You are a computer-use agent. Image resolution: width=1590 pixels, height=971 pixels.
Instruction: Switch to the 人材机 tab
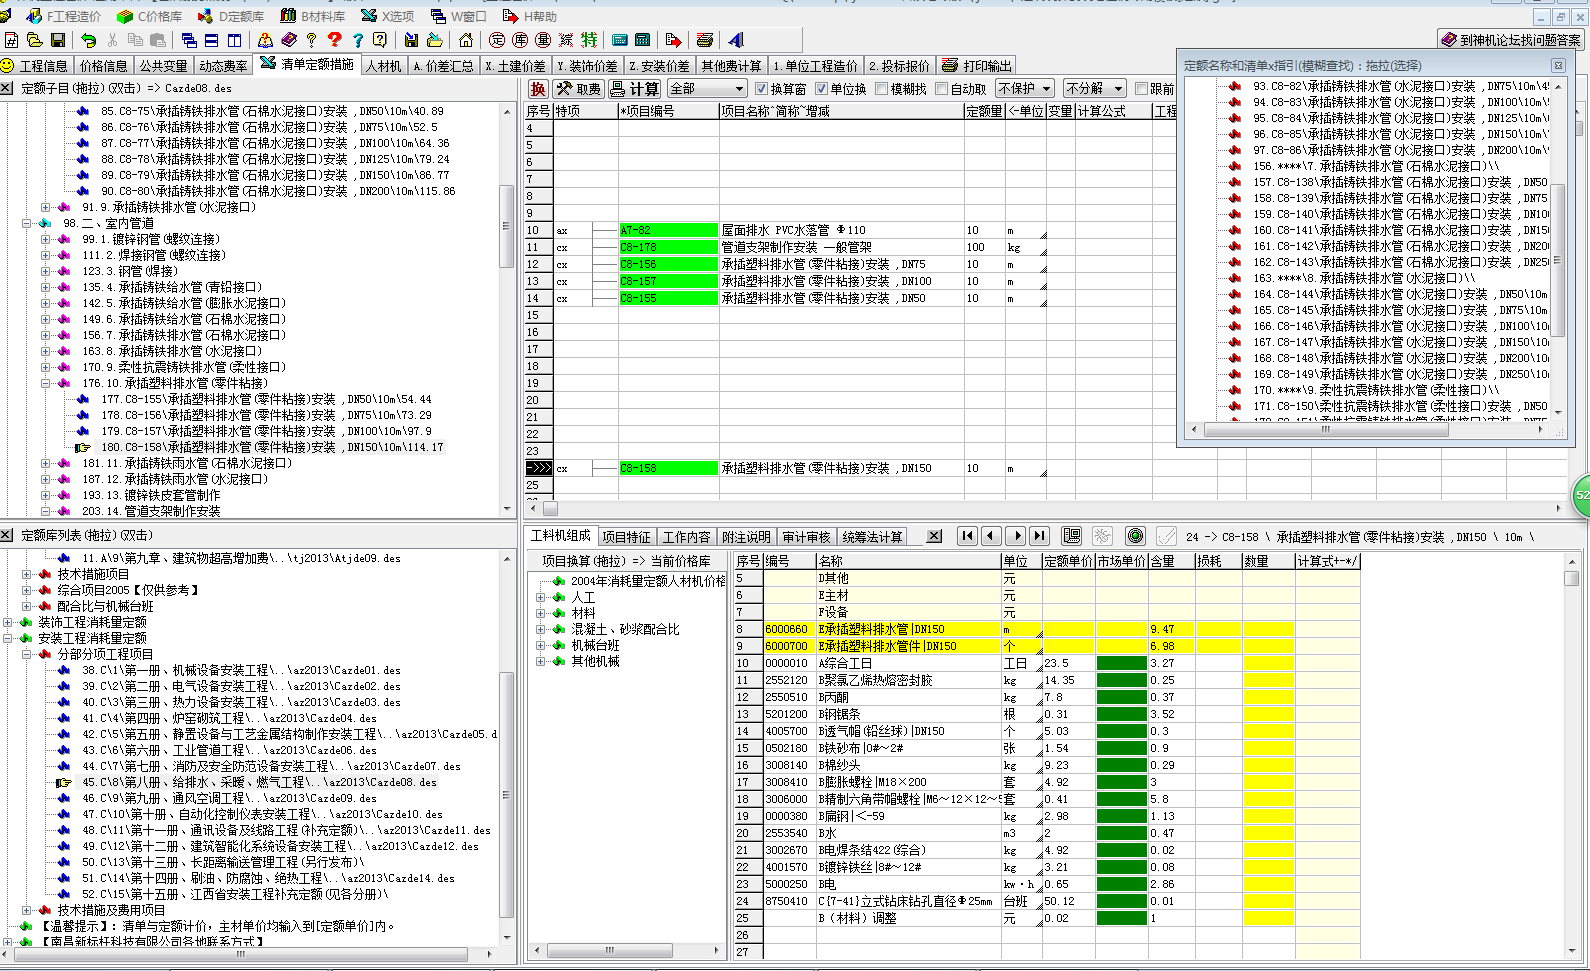383,66
